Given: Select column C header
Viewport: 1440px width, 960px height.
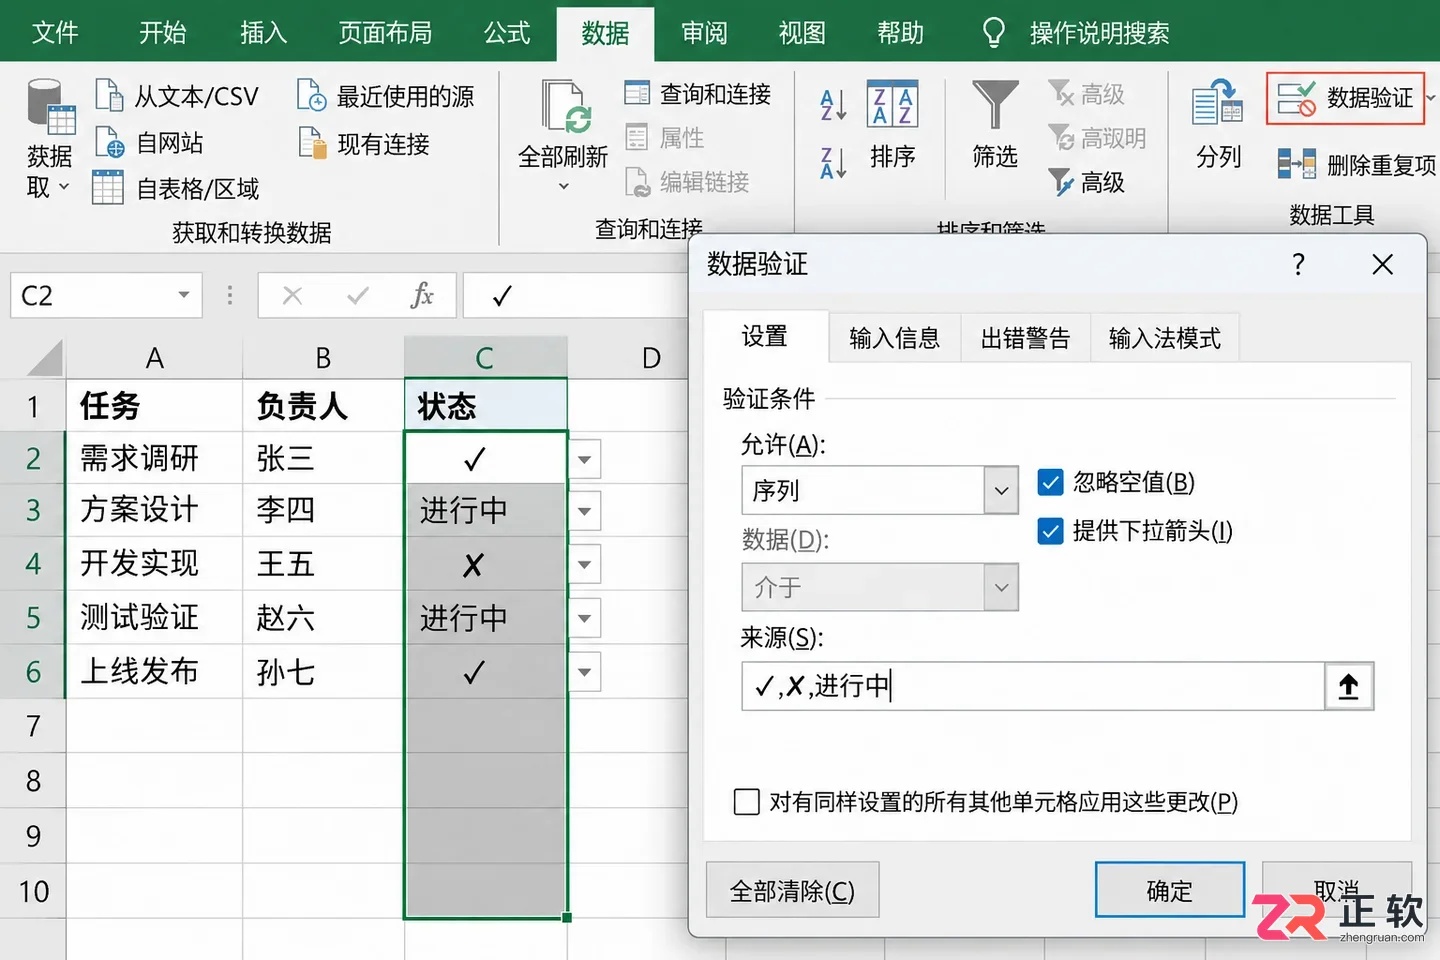Looking at the screenshot, I should (485, 357).
